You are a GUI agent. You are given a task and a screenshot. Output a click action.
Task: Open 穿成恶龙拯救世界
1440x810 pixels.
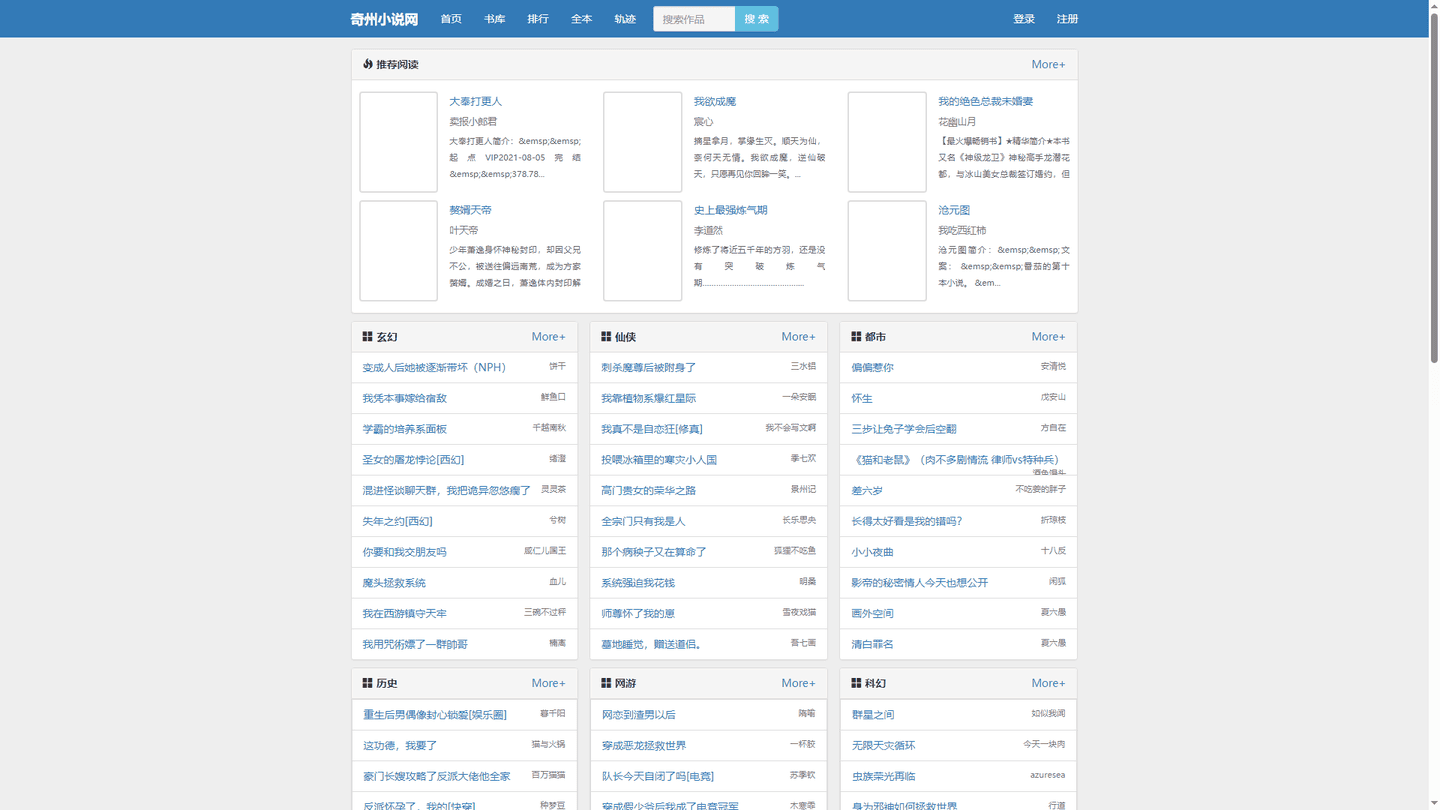point(643,745)
